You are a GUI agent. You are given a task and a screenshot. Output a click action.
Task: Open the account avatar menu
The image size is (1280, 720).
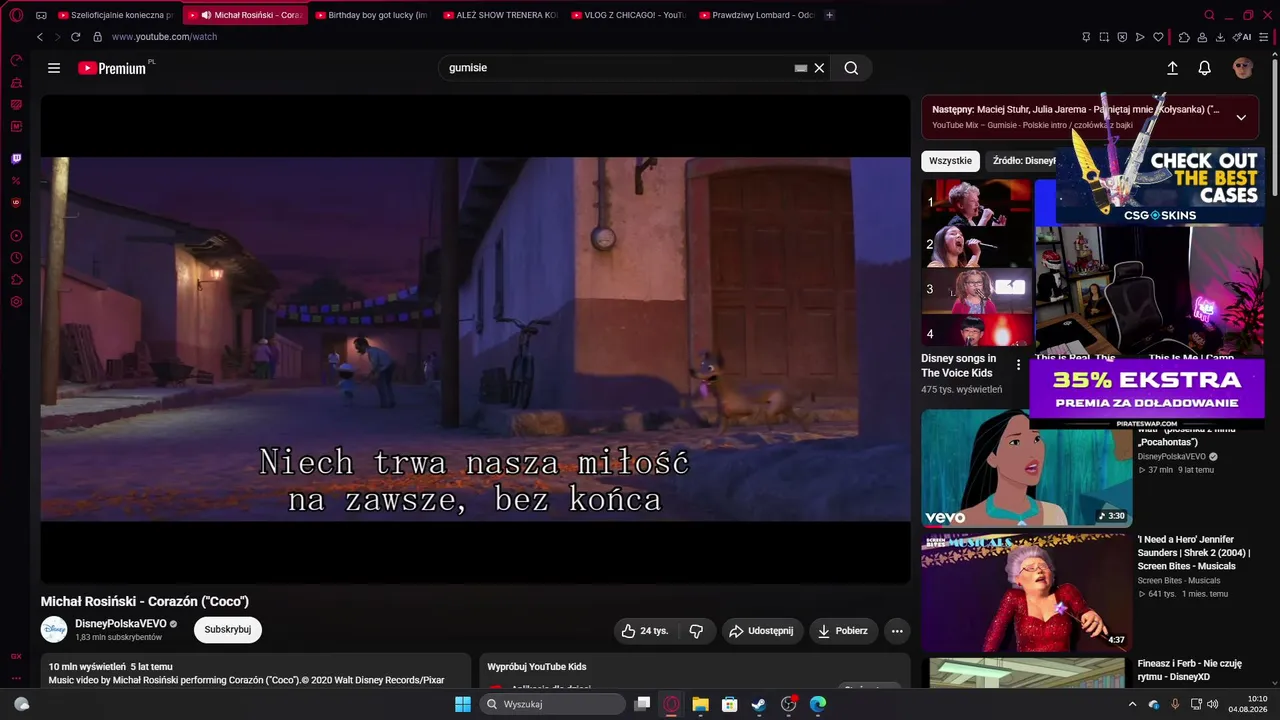point(1243,68)
